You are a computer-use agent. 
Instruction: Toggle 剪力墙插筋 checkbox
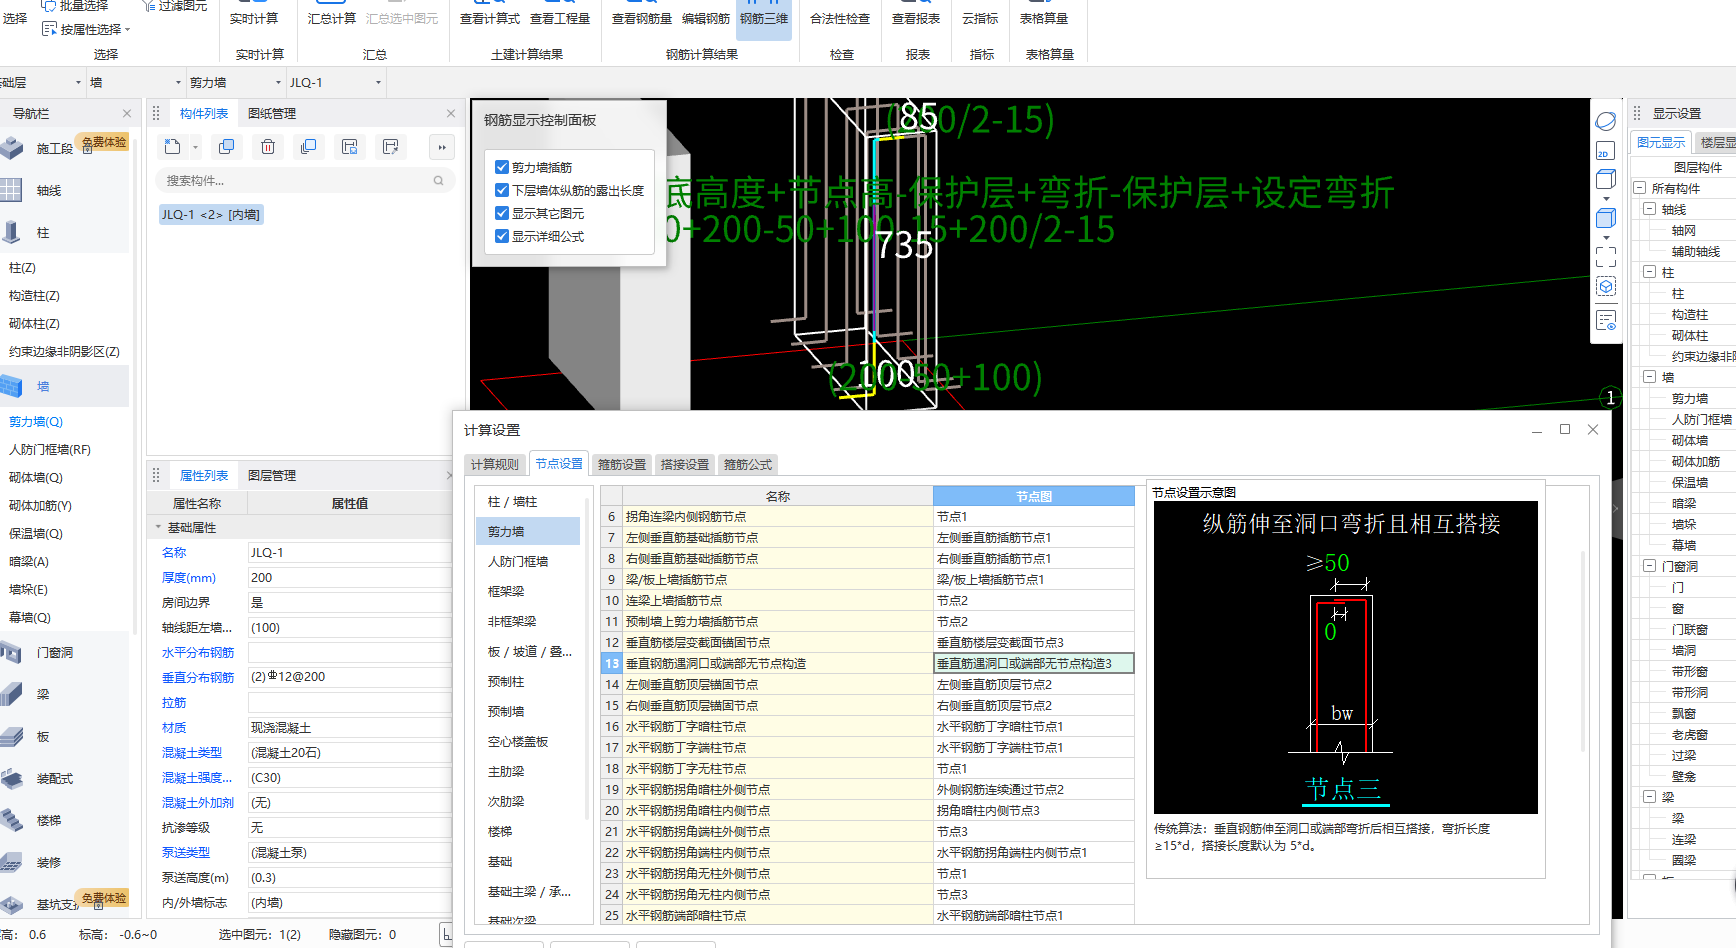502,167
